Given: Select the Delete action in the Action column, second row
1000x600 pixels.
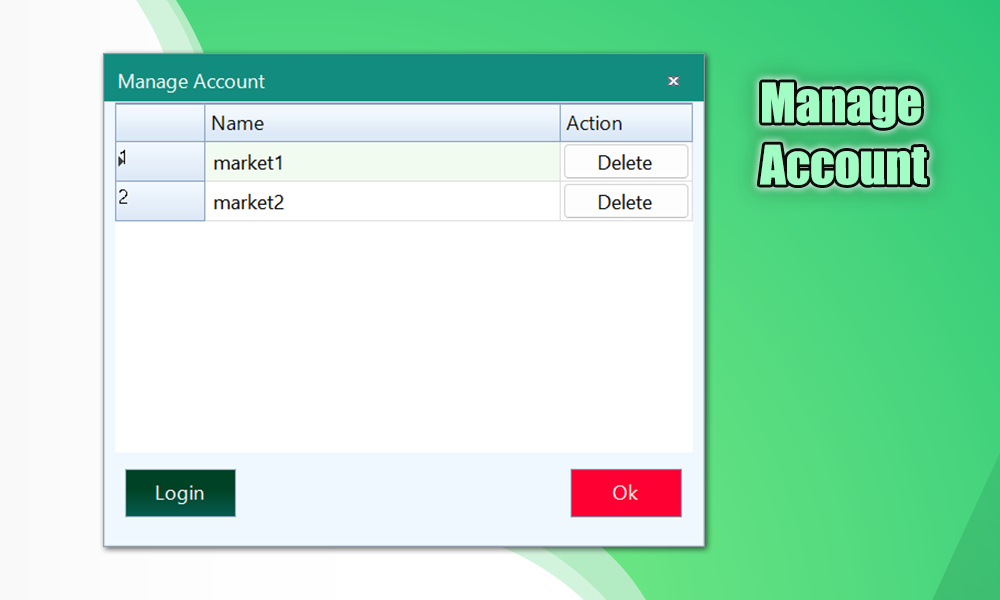Looking at the screenshot, I should (x=626, y=201).
